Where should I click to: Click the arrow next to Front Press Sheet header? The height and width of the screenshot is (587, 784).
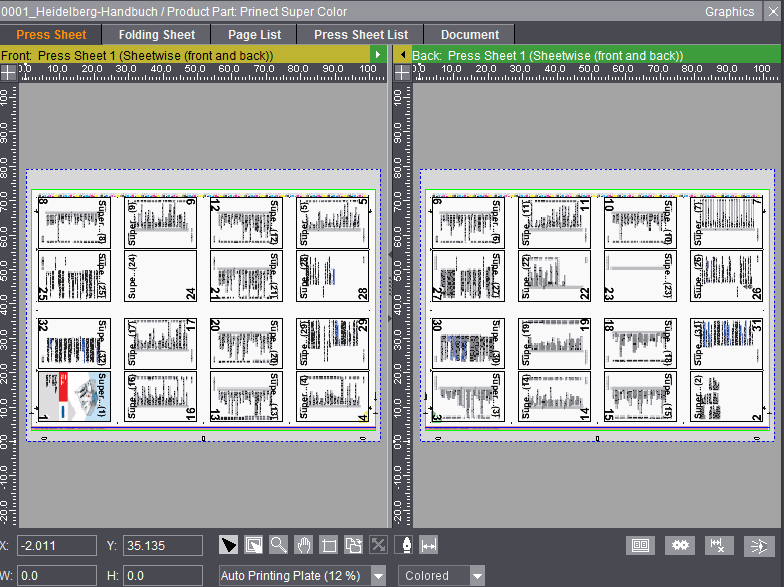click(377, 54)
